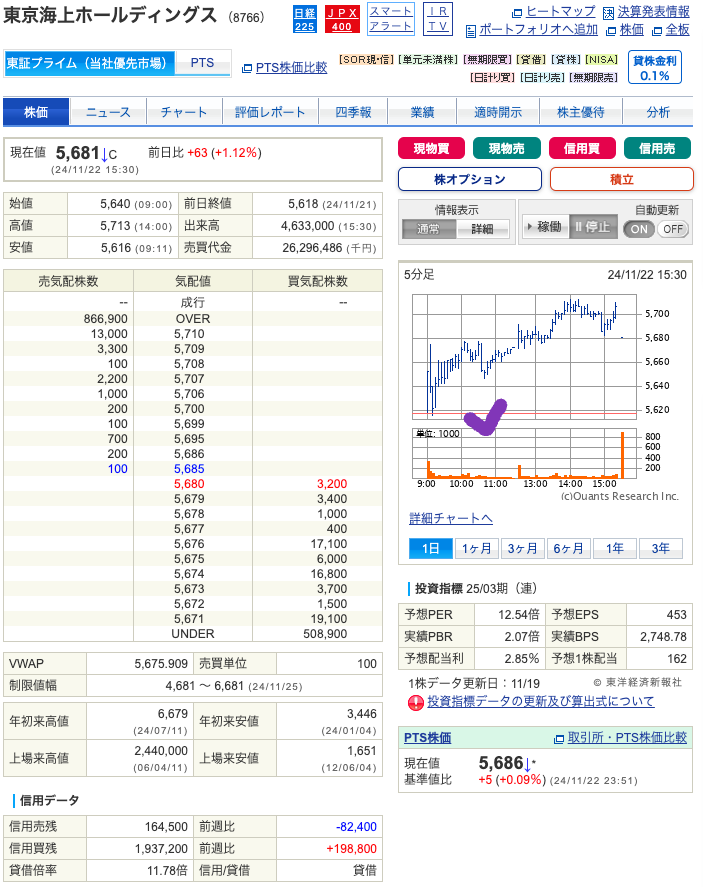Viewport: 703px width, 887px height.
Task: Open the 適時開示 tab
Action: point(498,112)
